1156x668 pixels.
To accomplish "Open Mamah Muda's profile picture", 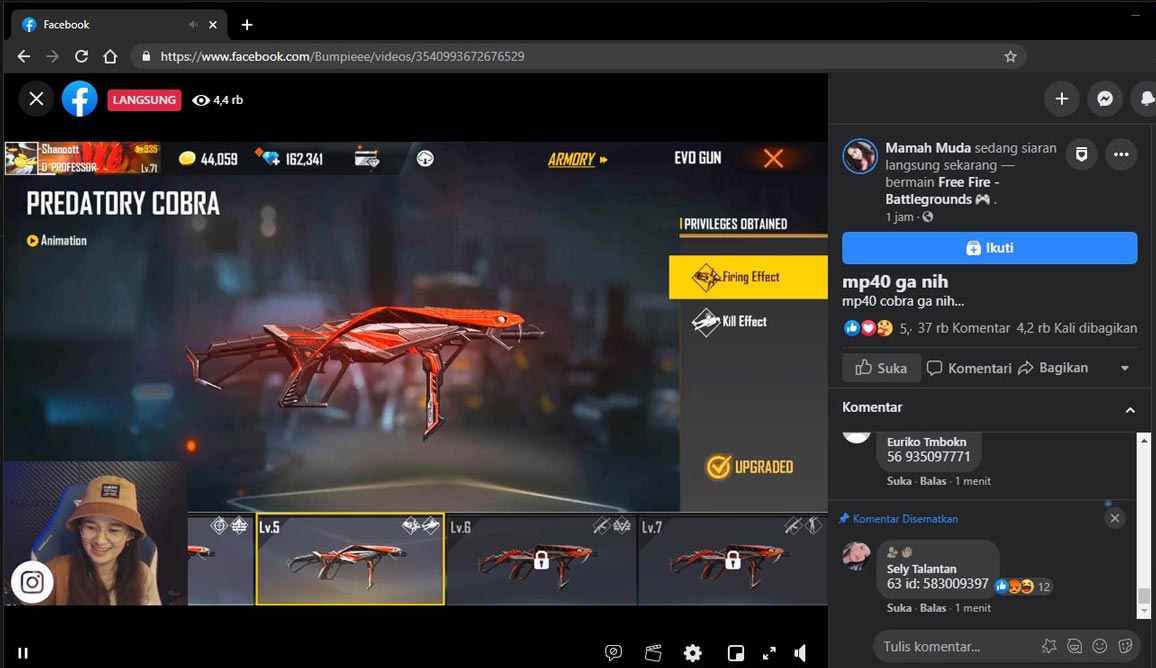I will click(860, 156).
